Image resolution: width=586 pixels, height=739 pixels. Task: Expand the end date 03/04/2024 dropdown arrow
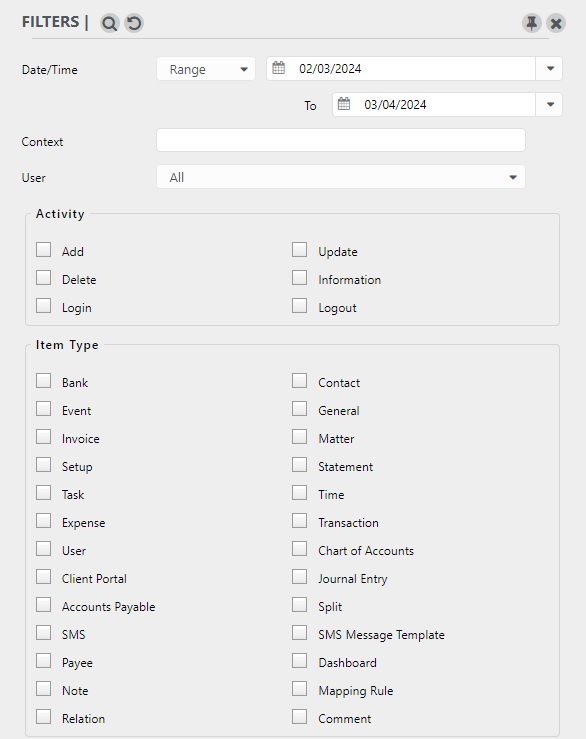point(550,105)
